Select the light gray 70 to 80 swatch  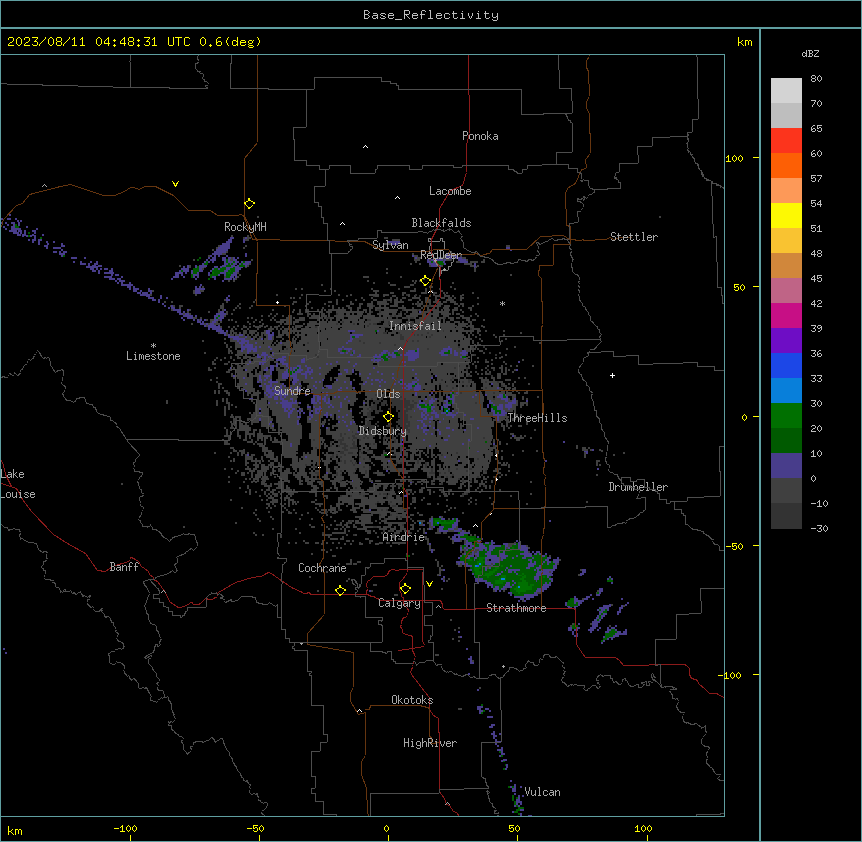[x=786, y=91]
